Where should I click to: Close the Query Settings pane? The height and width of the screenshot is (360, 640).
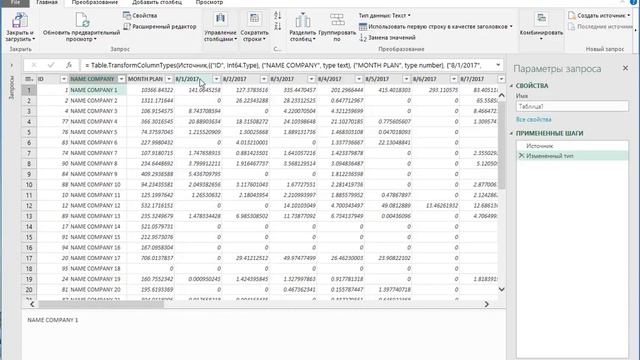625,68
